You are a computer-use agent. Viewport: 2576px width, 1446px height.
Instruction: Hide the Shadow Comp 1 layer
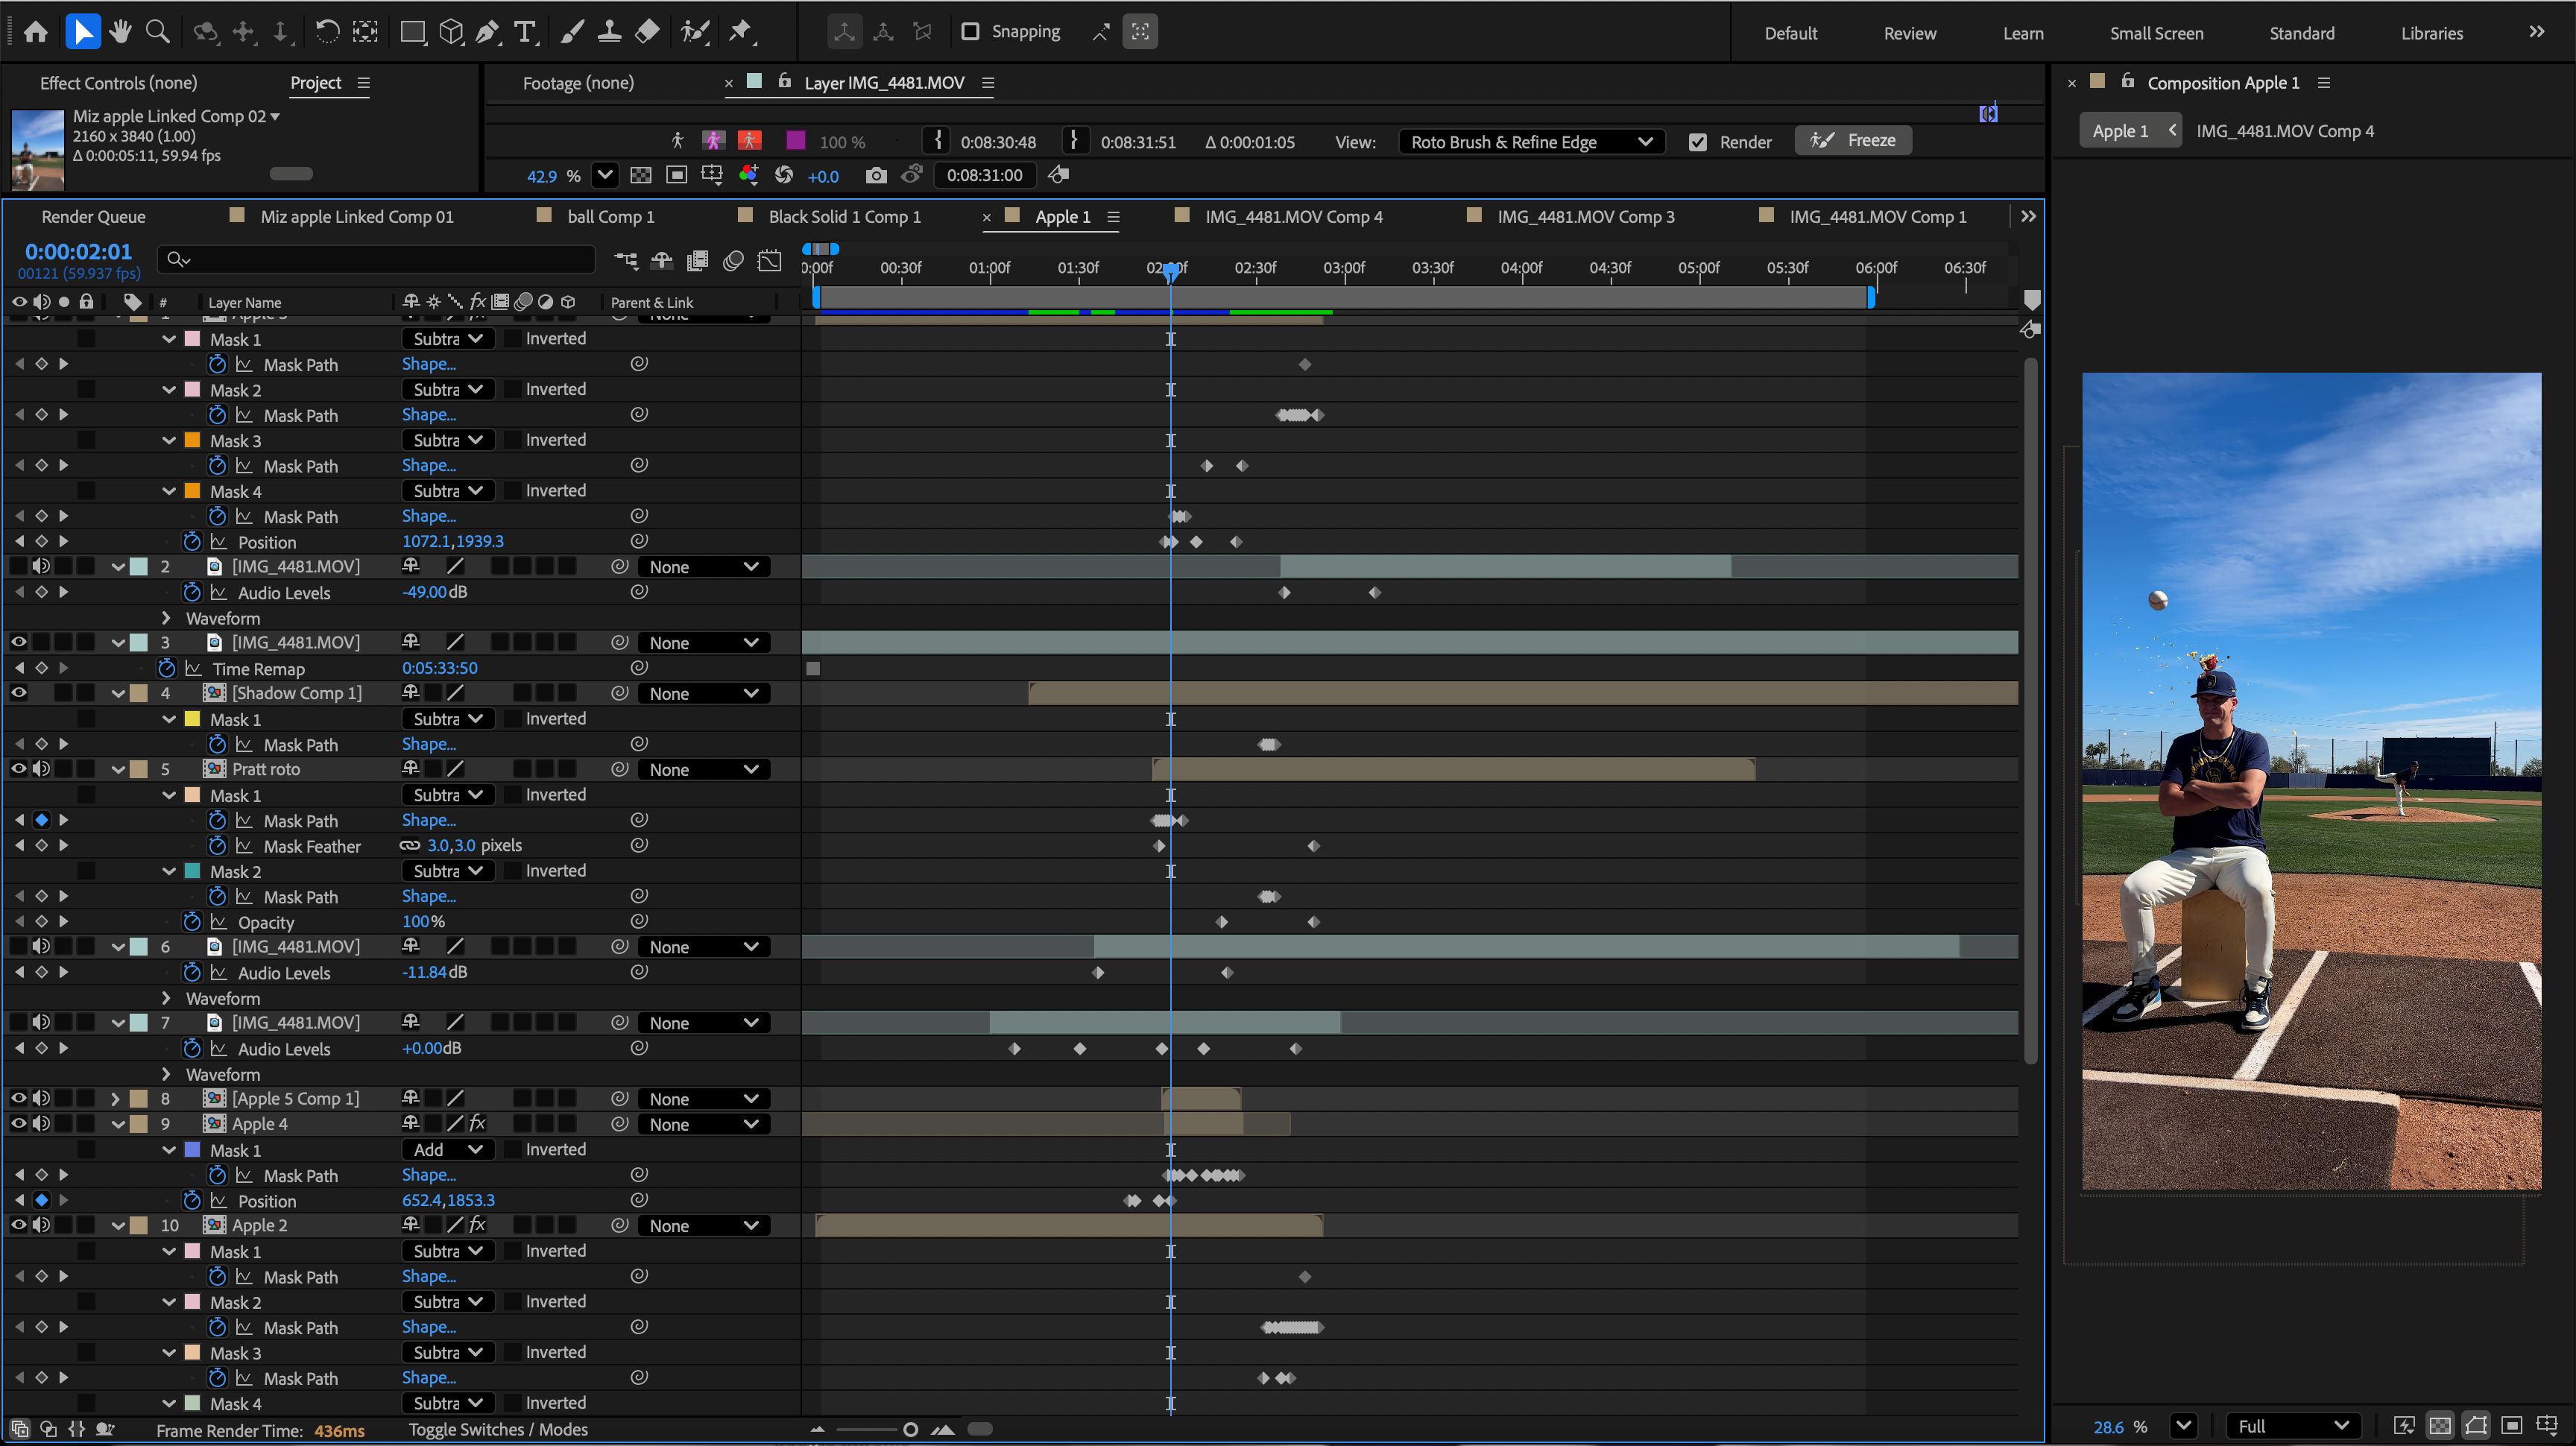pos(19,693)
